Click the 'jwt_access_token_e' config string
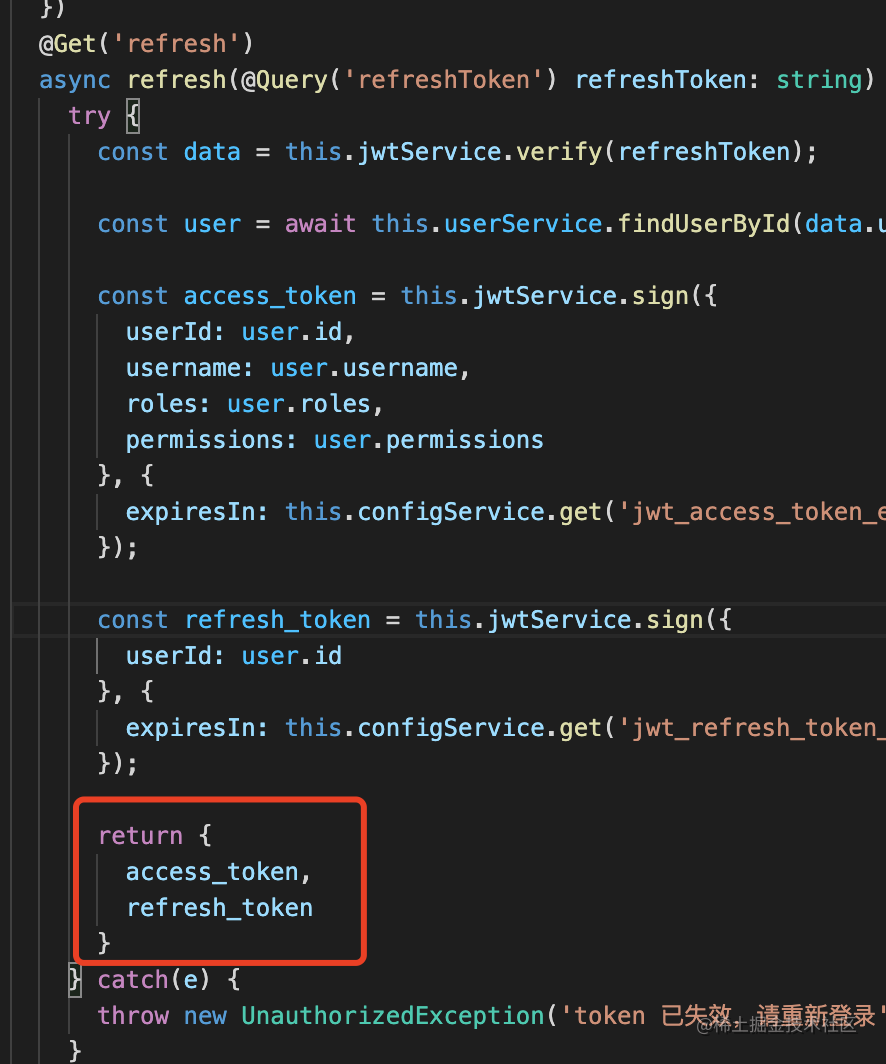Image resolution: width=886 pixels, height=1064 pixels. 752,512
